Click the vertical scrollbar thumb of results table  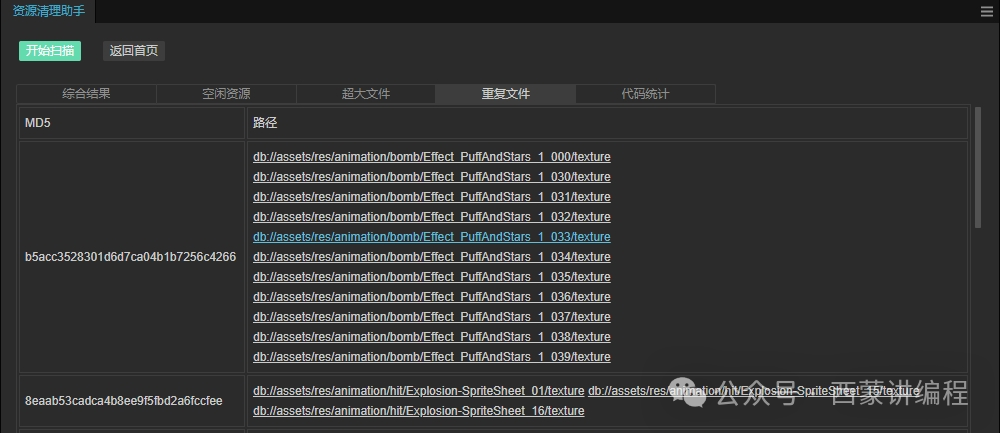[978, 167]
